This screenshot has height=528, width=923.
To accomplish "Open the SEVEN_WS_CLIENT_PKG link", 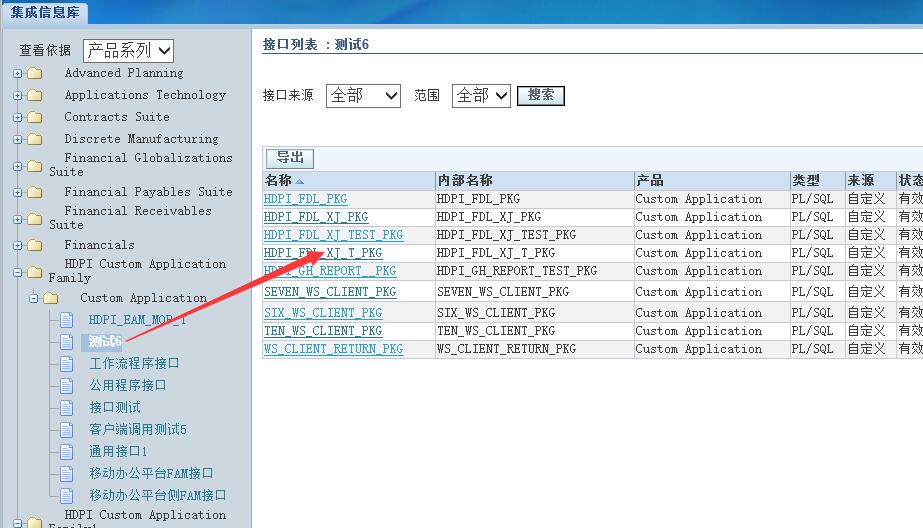I will (x=330, y=292).
